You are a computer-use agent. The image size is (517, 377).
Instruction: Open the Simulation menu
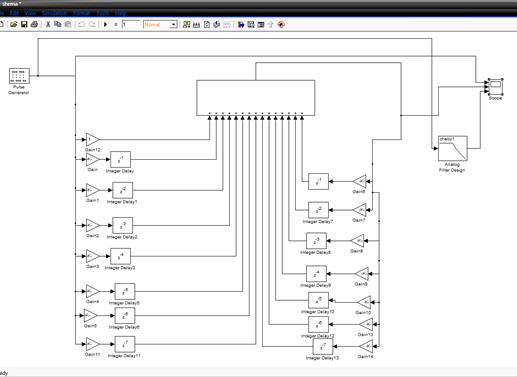(x=55, y=13)
